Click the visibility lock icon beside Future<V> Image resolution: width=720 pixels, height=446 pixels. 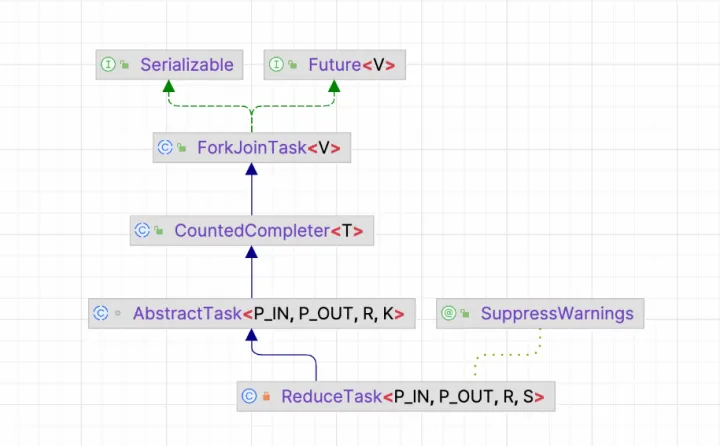294,66
